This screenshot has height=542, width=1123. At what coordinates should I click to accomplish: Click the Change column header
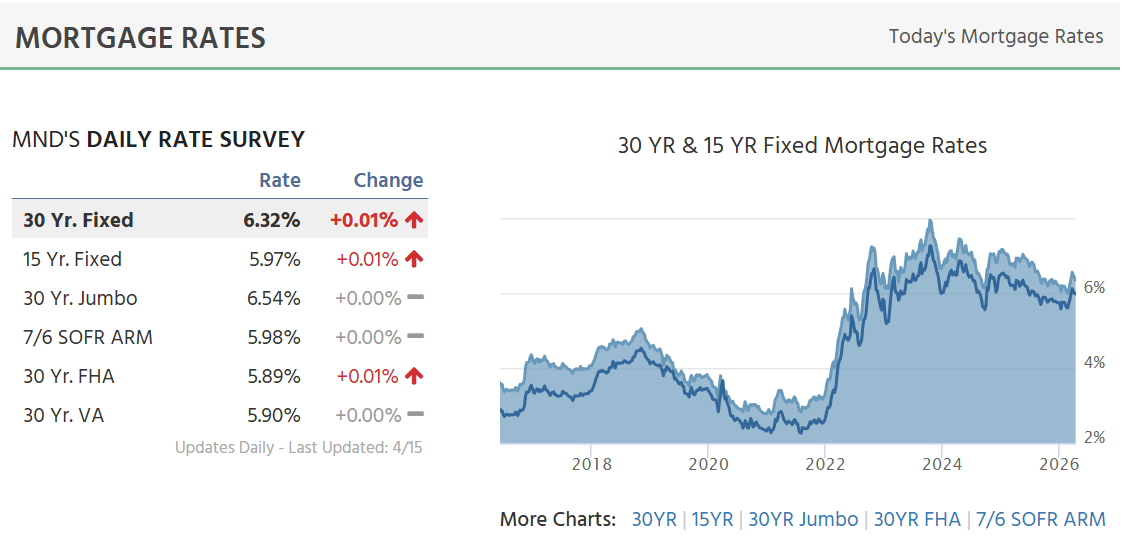point(388,180)
